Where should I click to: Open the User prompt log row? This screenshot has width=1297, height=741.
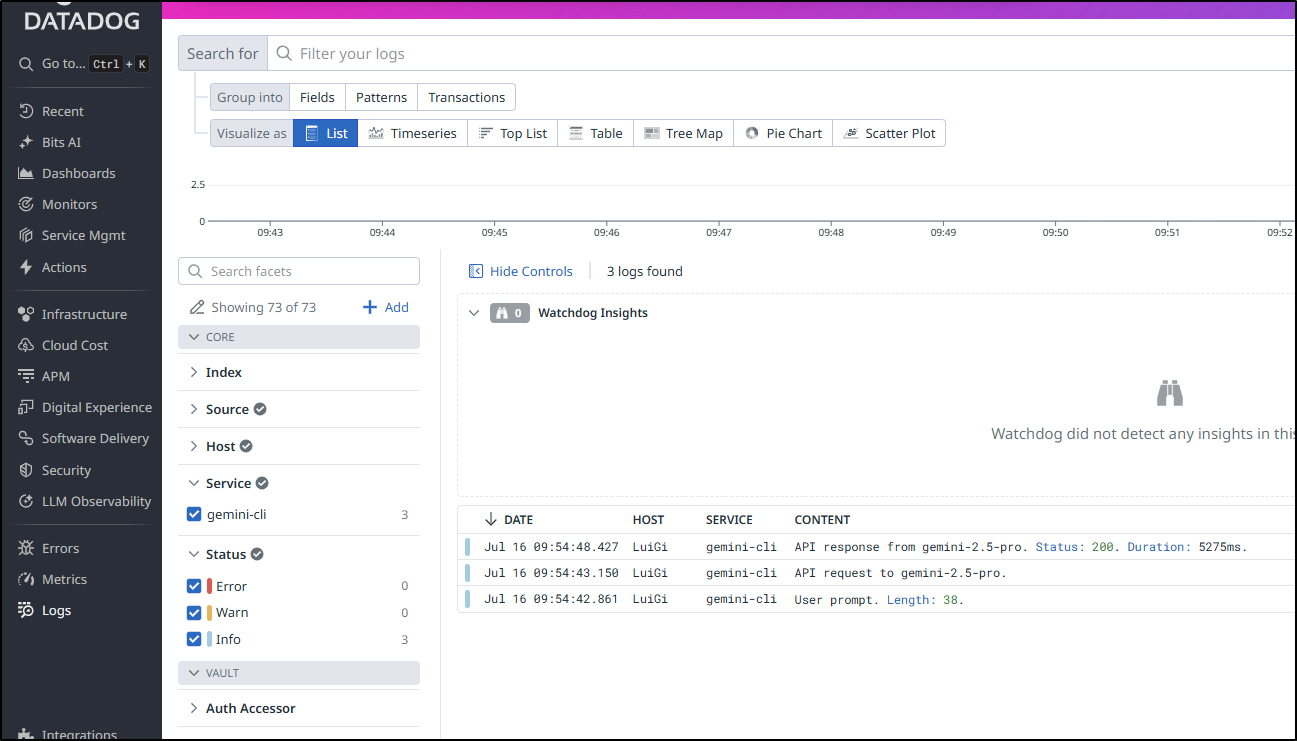(877, 599)
